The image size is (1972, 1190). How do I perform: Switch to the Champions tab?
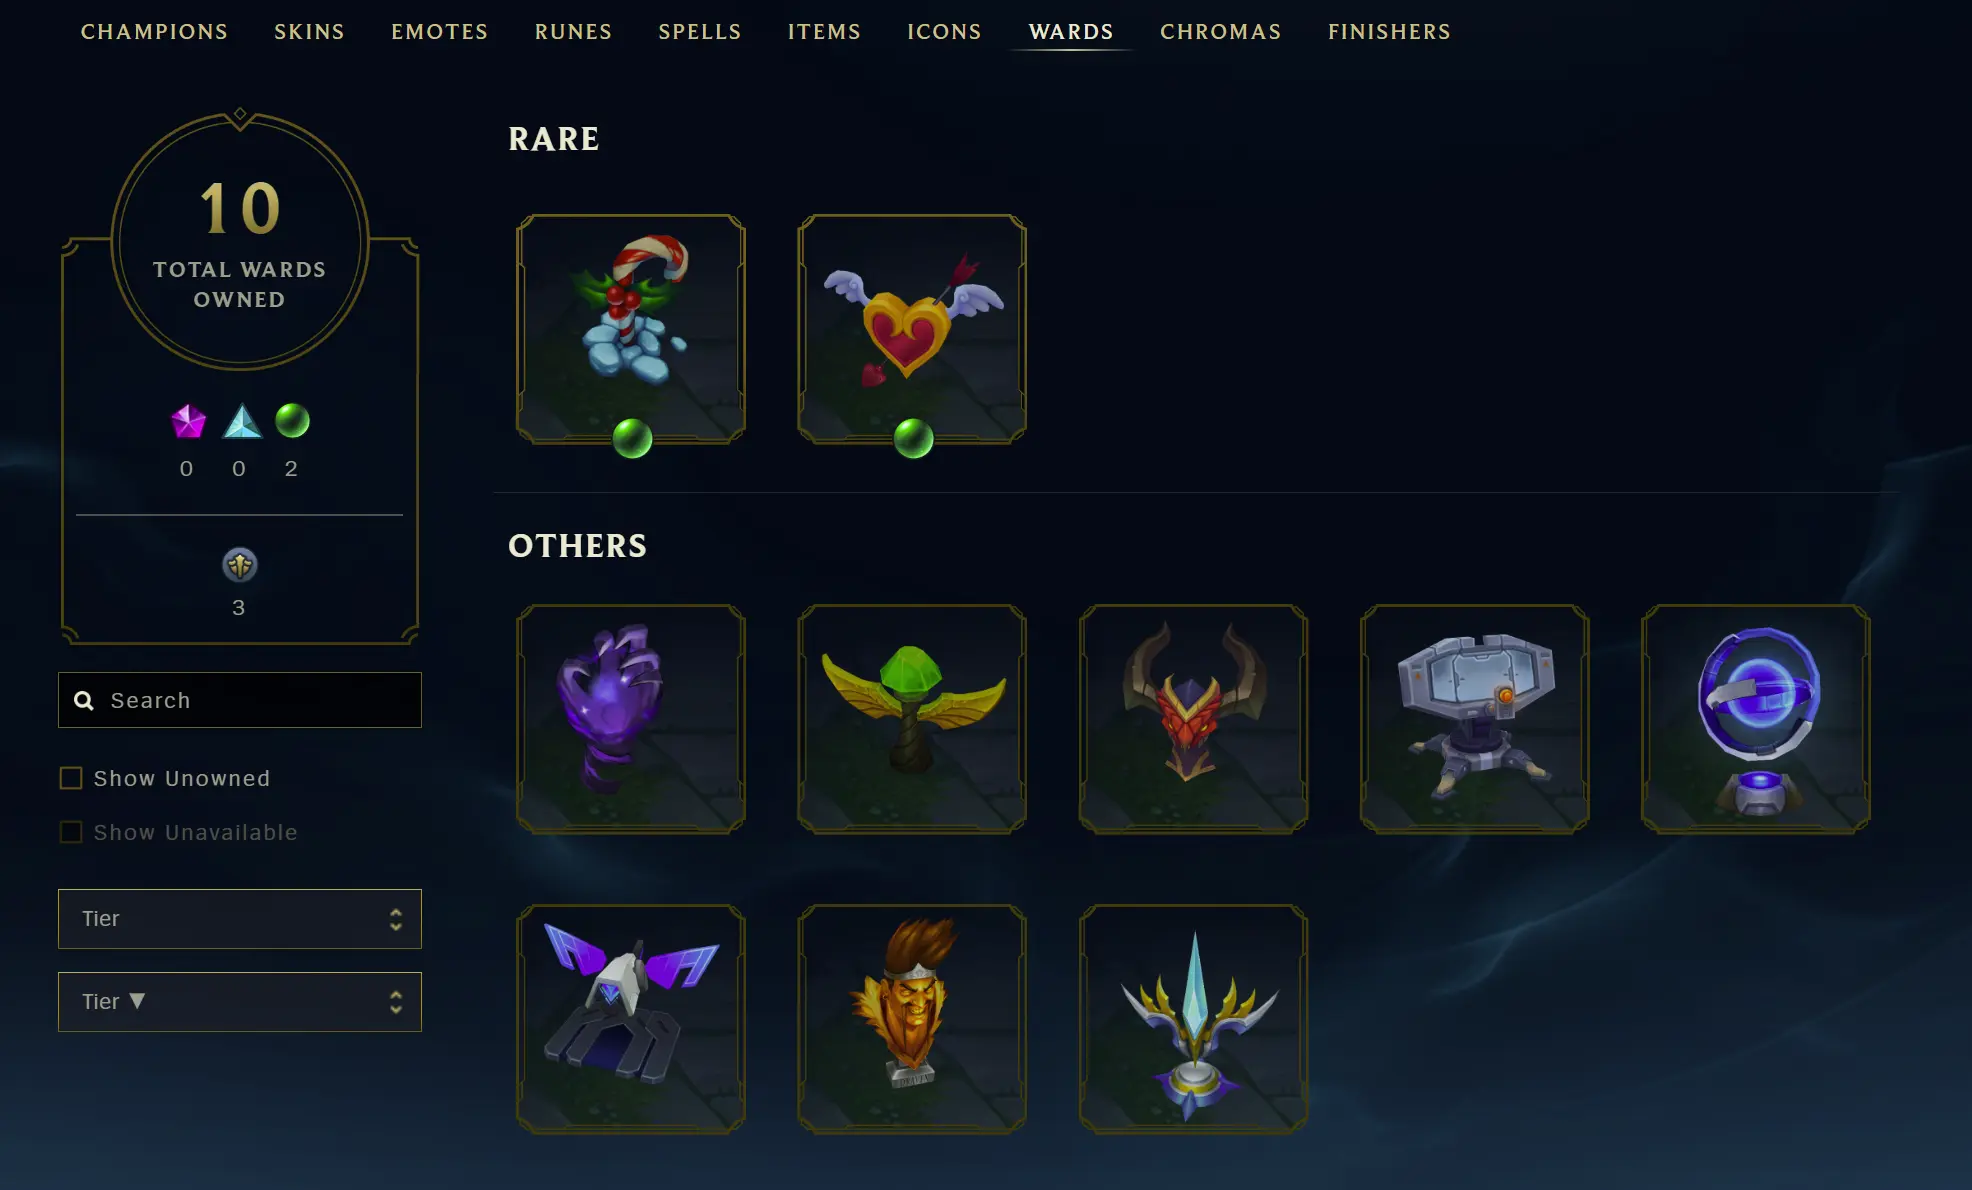tap(154, 32)
